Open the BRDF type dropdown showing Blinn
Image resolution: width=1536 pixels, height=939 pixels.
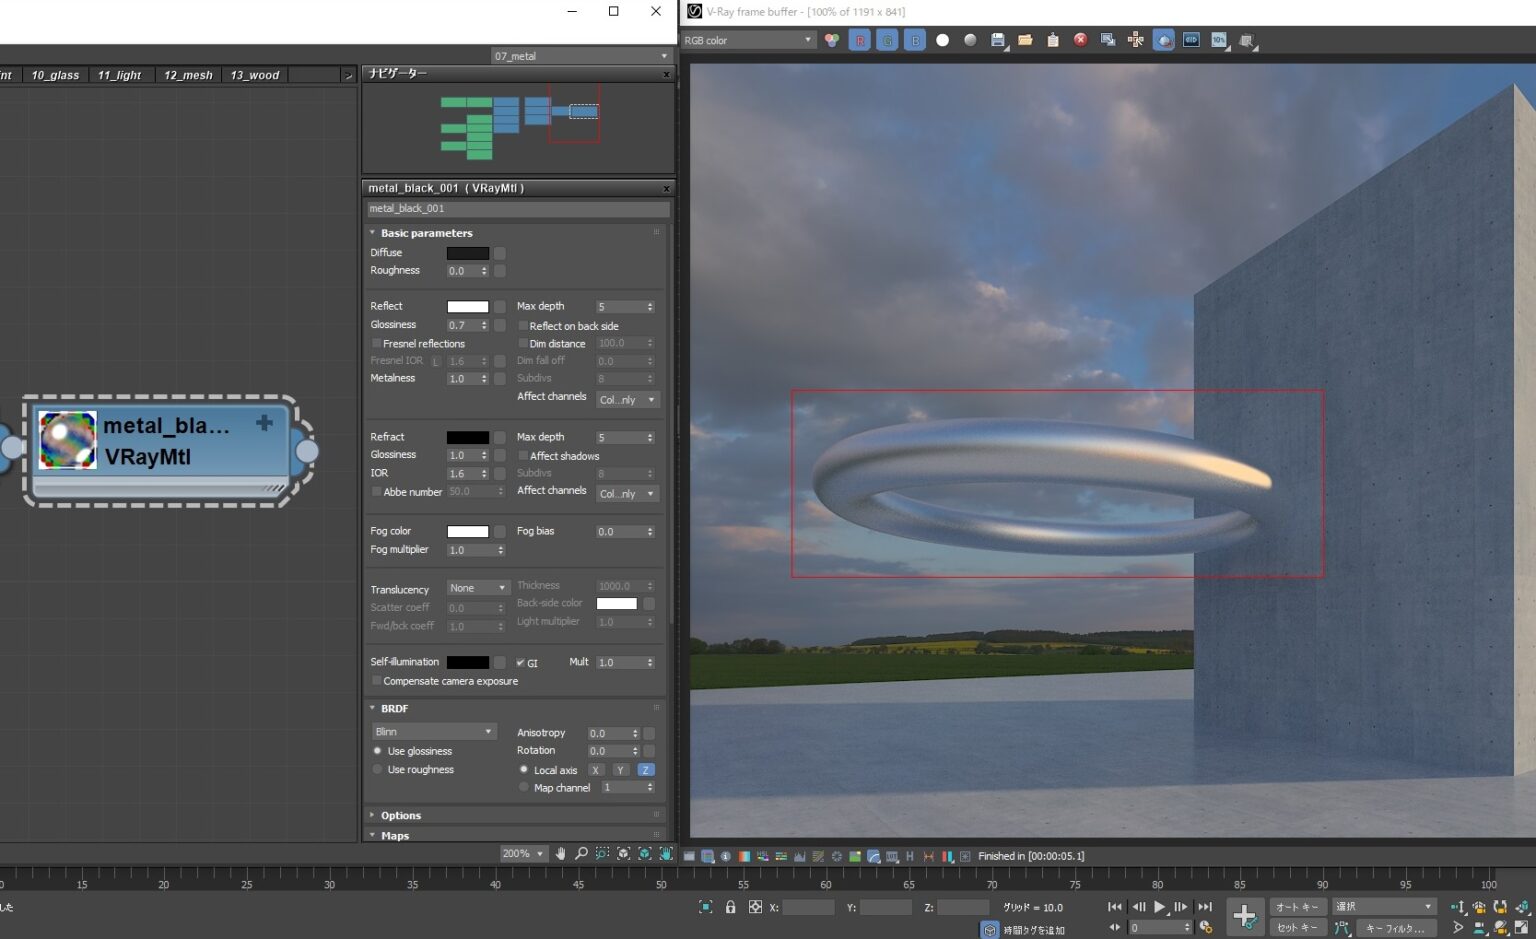click(433, 731)
